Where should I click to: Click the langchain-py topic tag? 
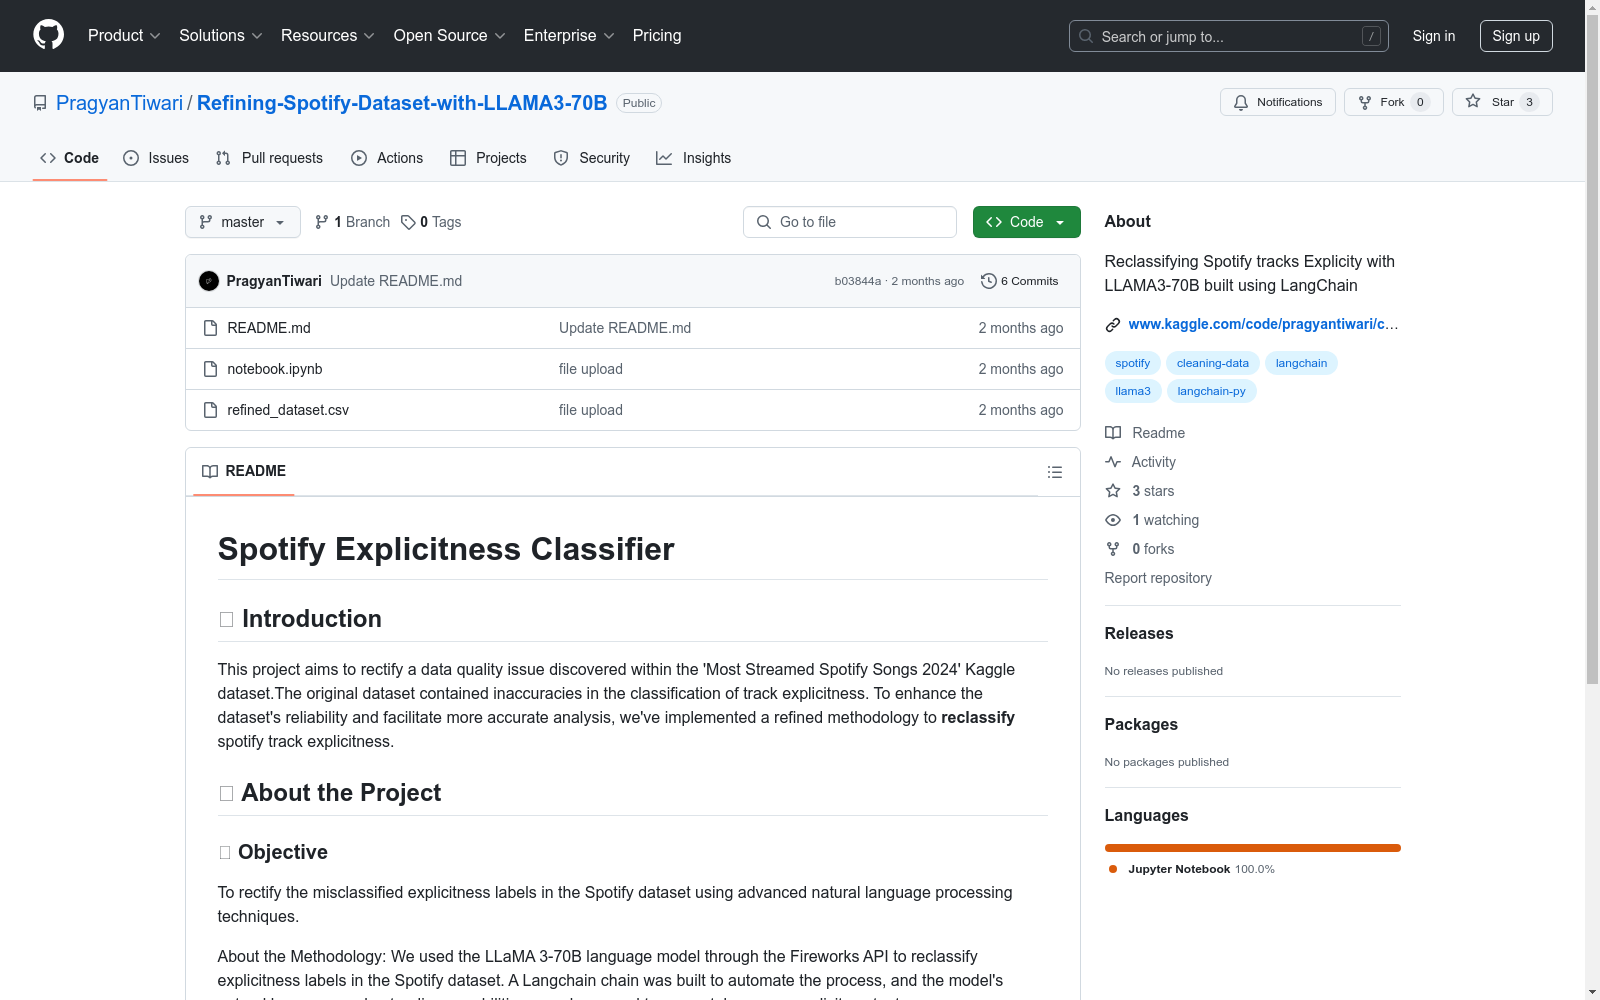1211,391
